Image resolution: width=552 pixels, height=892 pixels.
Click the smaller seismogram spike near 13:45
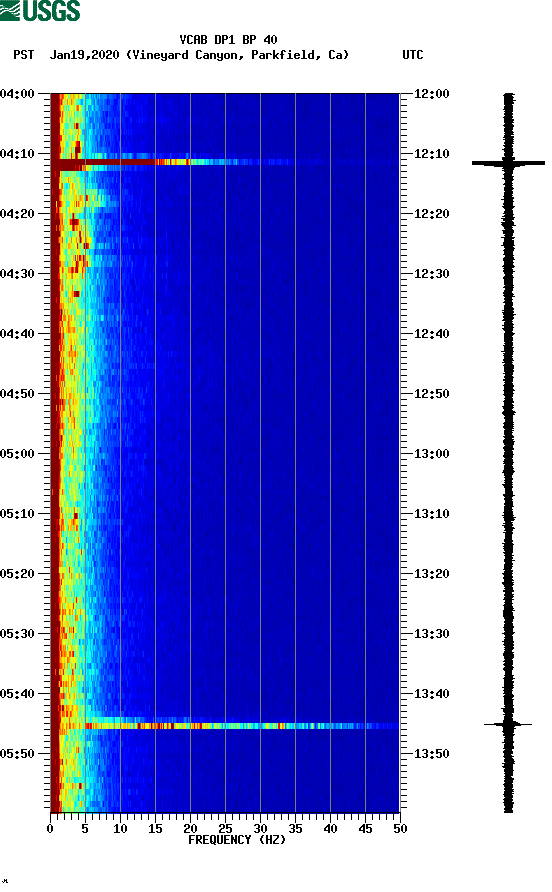508,724
